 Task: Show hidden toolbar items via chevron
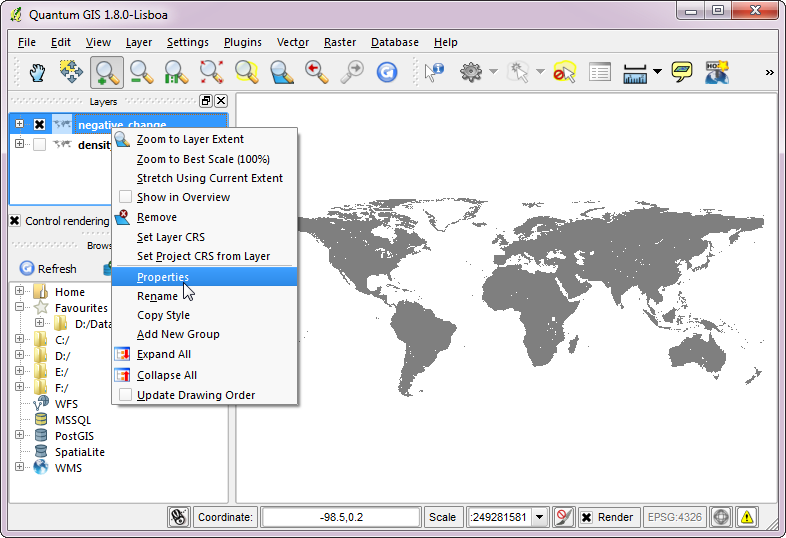pyautogui.click(x=769, y=73)
